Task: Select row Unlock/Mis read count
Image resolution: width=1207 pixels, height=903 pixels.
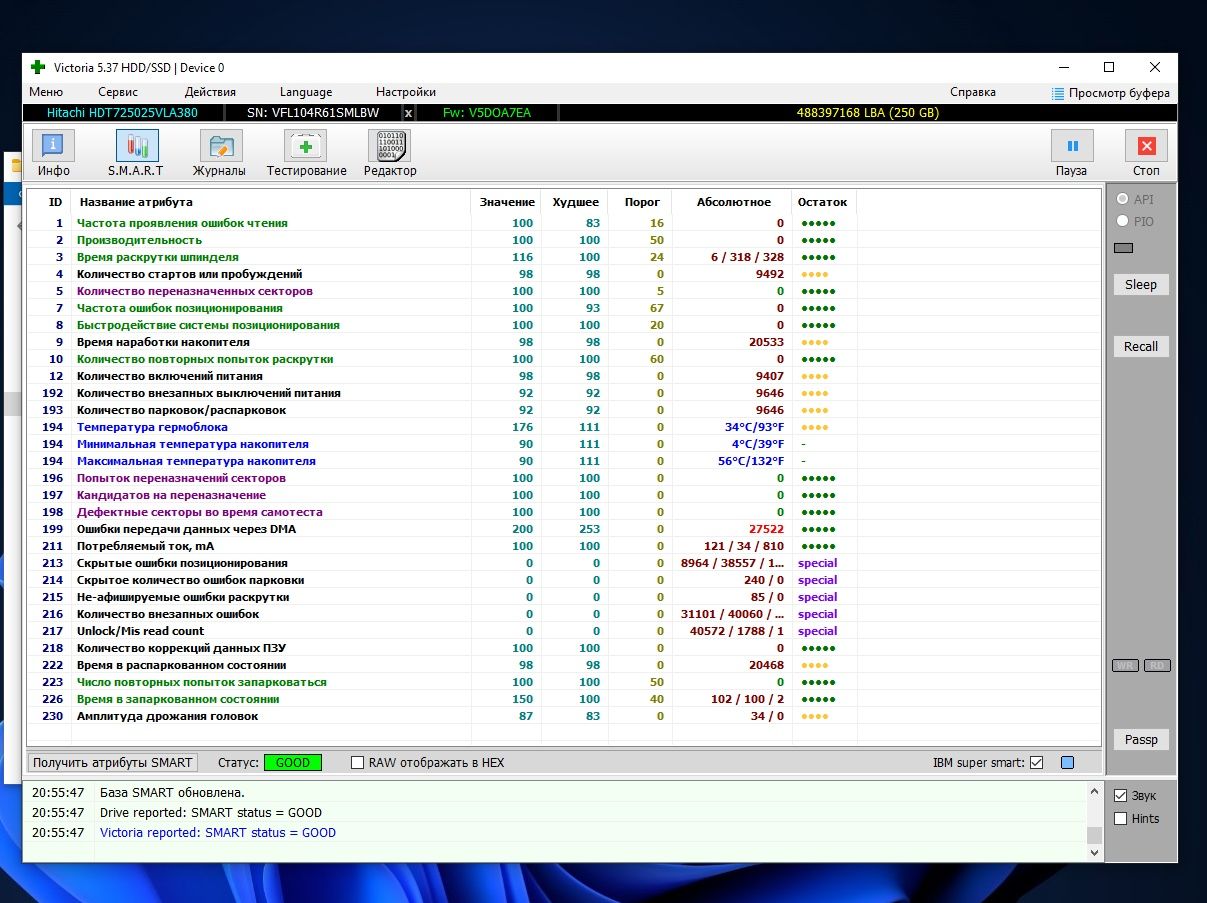Action: [442, 631]
